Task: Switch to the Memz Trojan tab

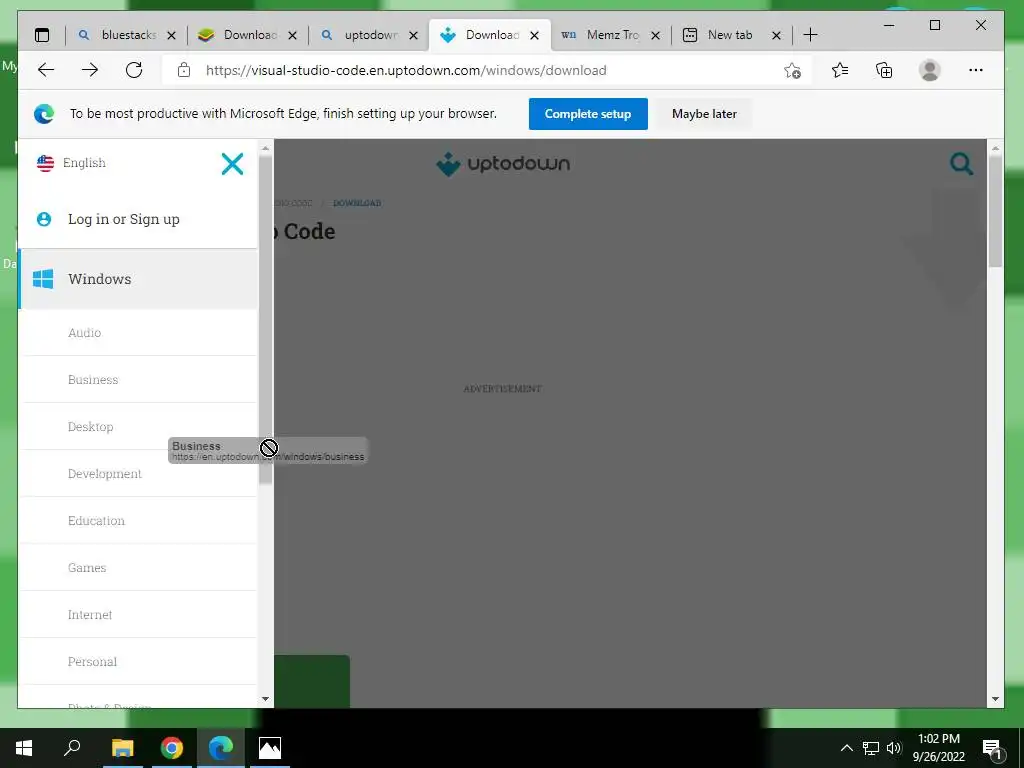Action: point(611,35)
